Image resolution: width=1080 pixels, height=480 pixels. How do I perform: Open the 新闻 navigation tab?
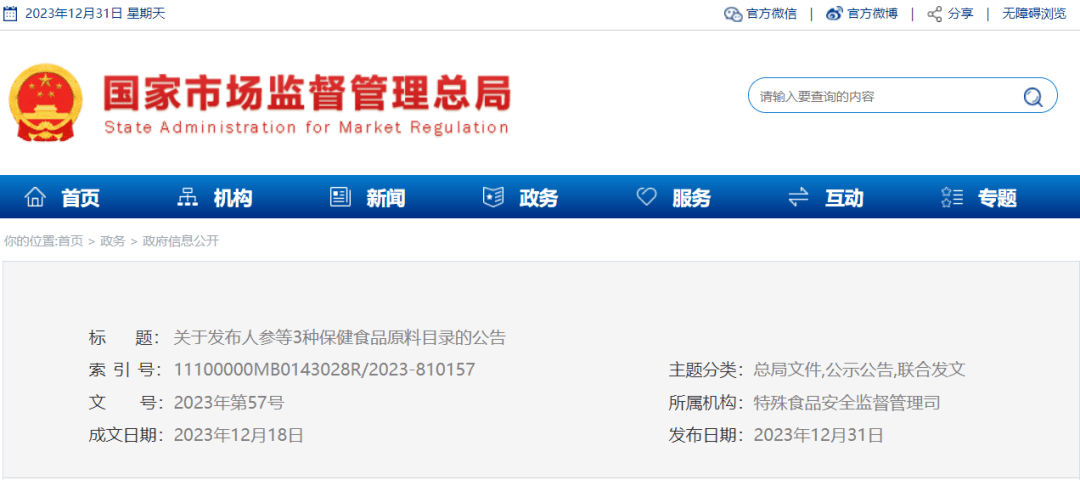point(386,198)
